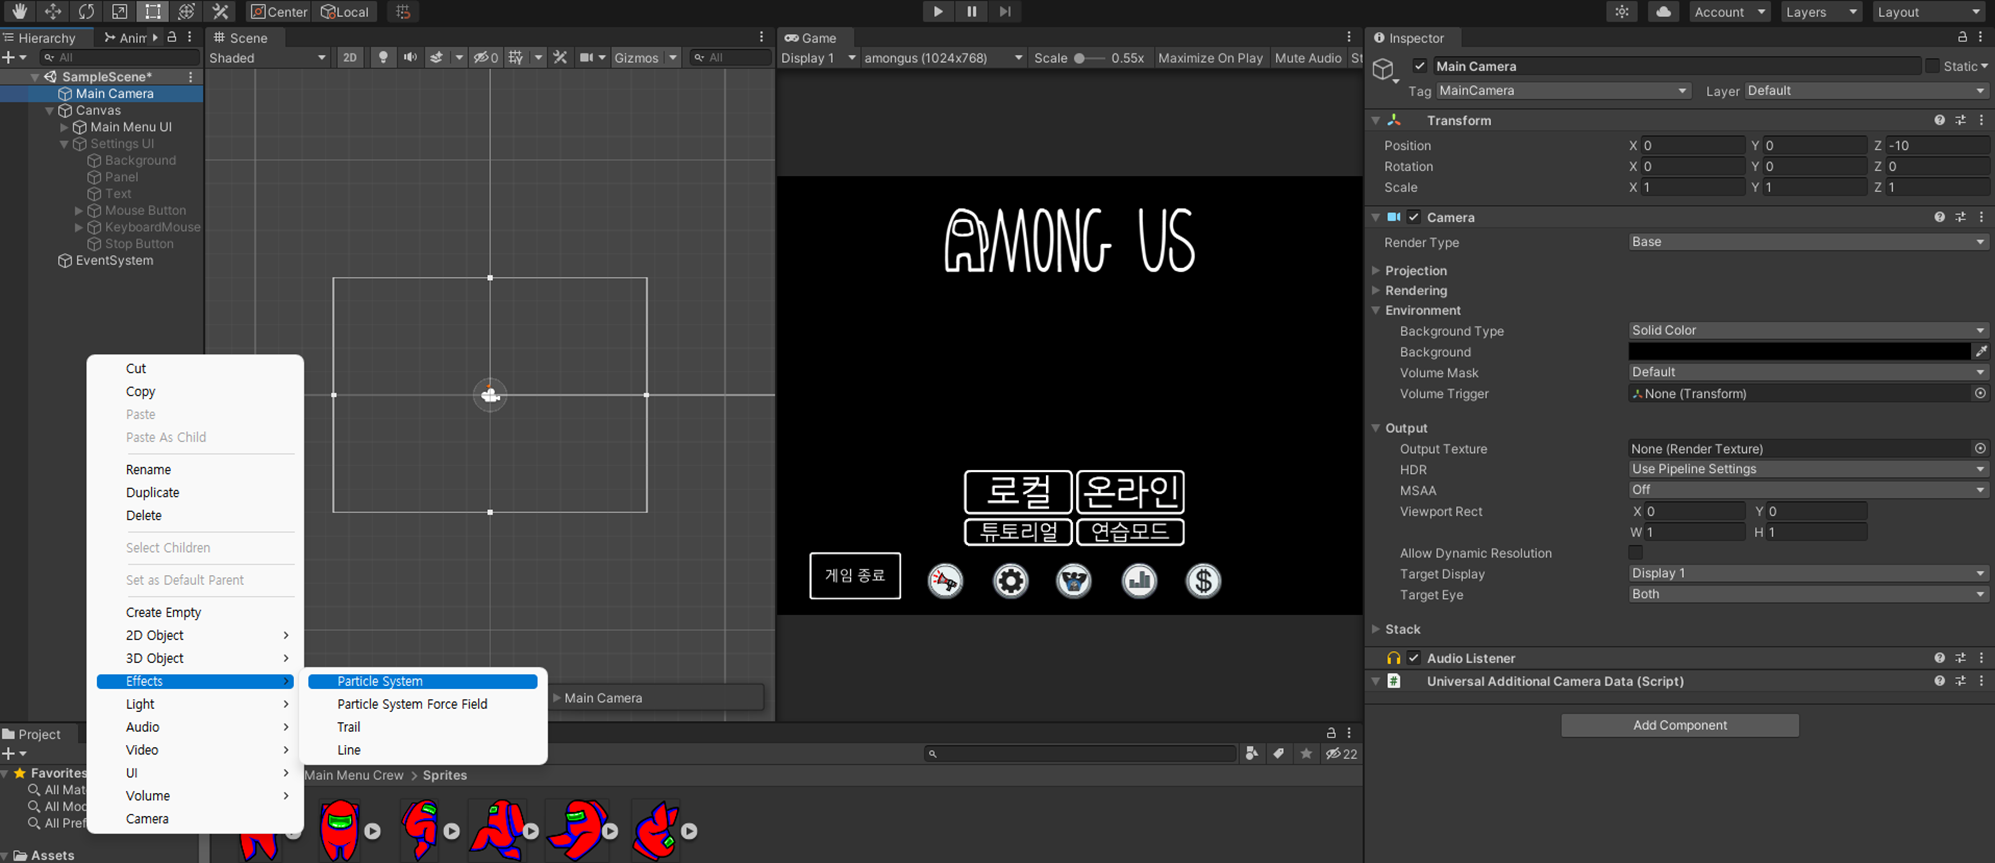The image size is (1995, 863).
Task: Select the Rect tool
Action: (153, 12)
